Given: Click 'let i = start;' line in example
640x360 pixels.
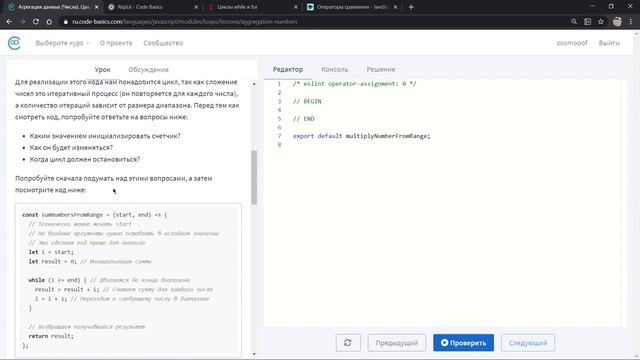Looking at the screenshot, I should click(51, 252).
